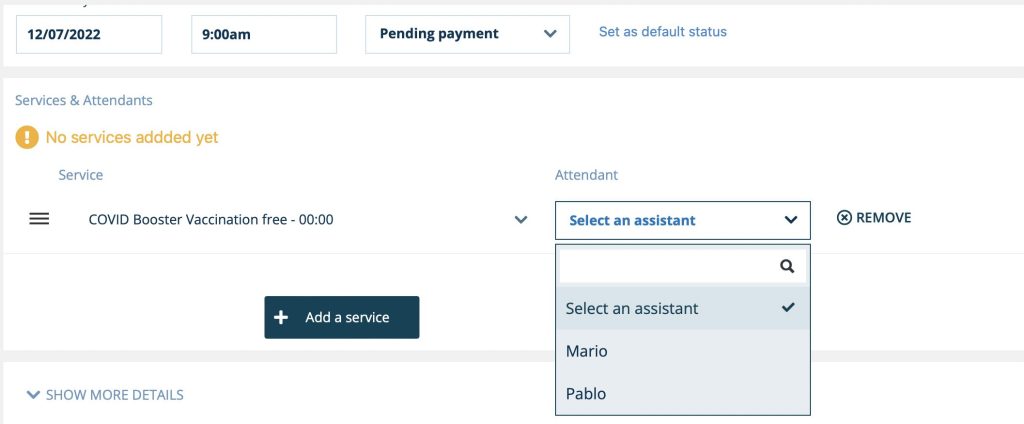
Task: Pick the Select an assistant list option
Action: point(682,308)
